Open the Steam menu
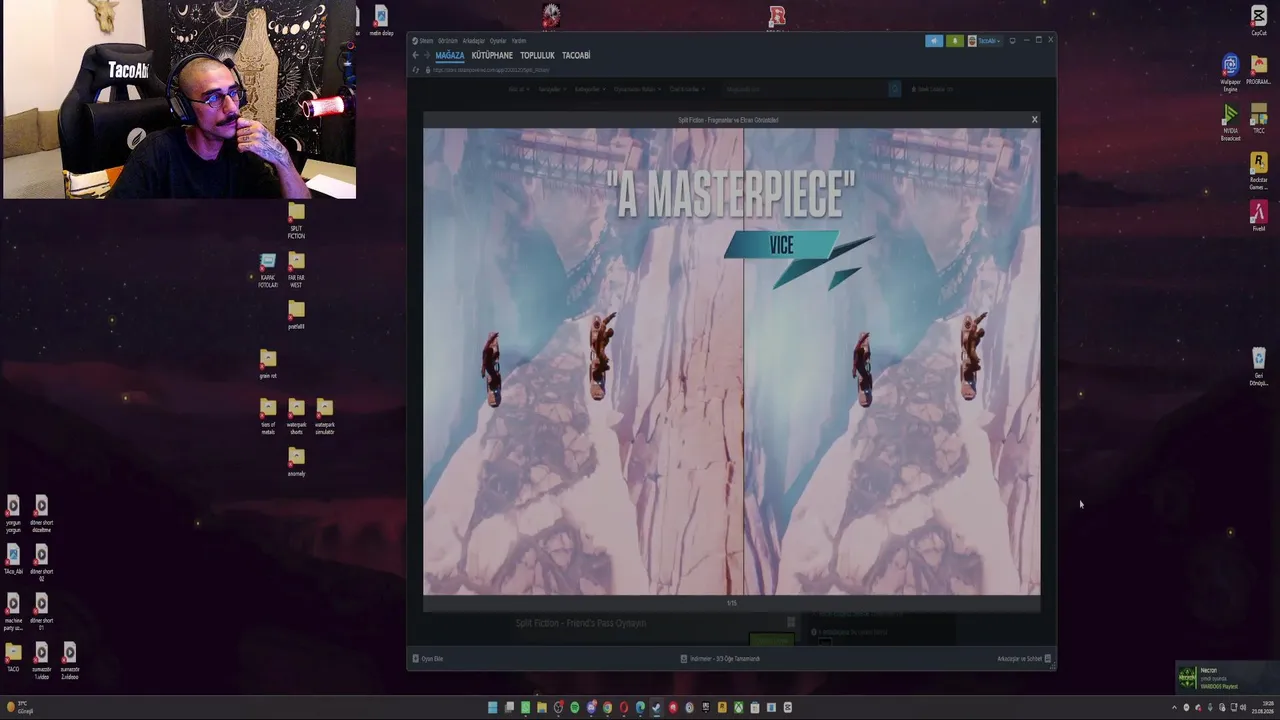This screenshot has height=720, width=1280. tap(425, 41)
